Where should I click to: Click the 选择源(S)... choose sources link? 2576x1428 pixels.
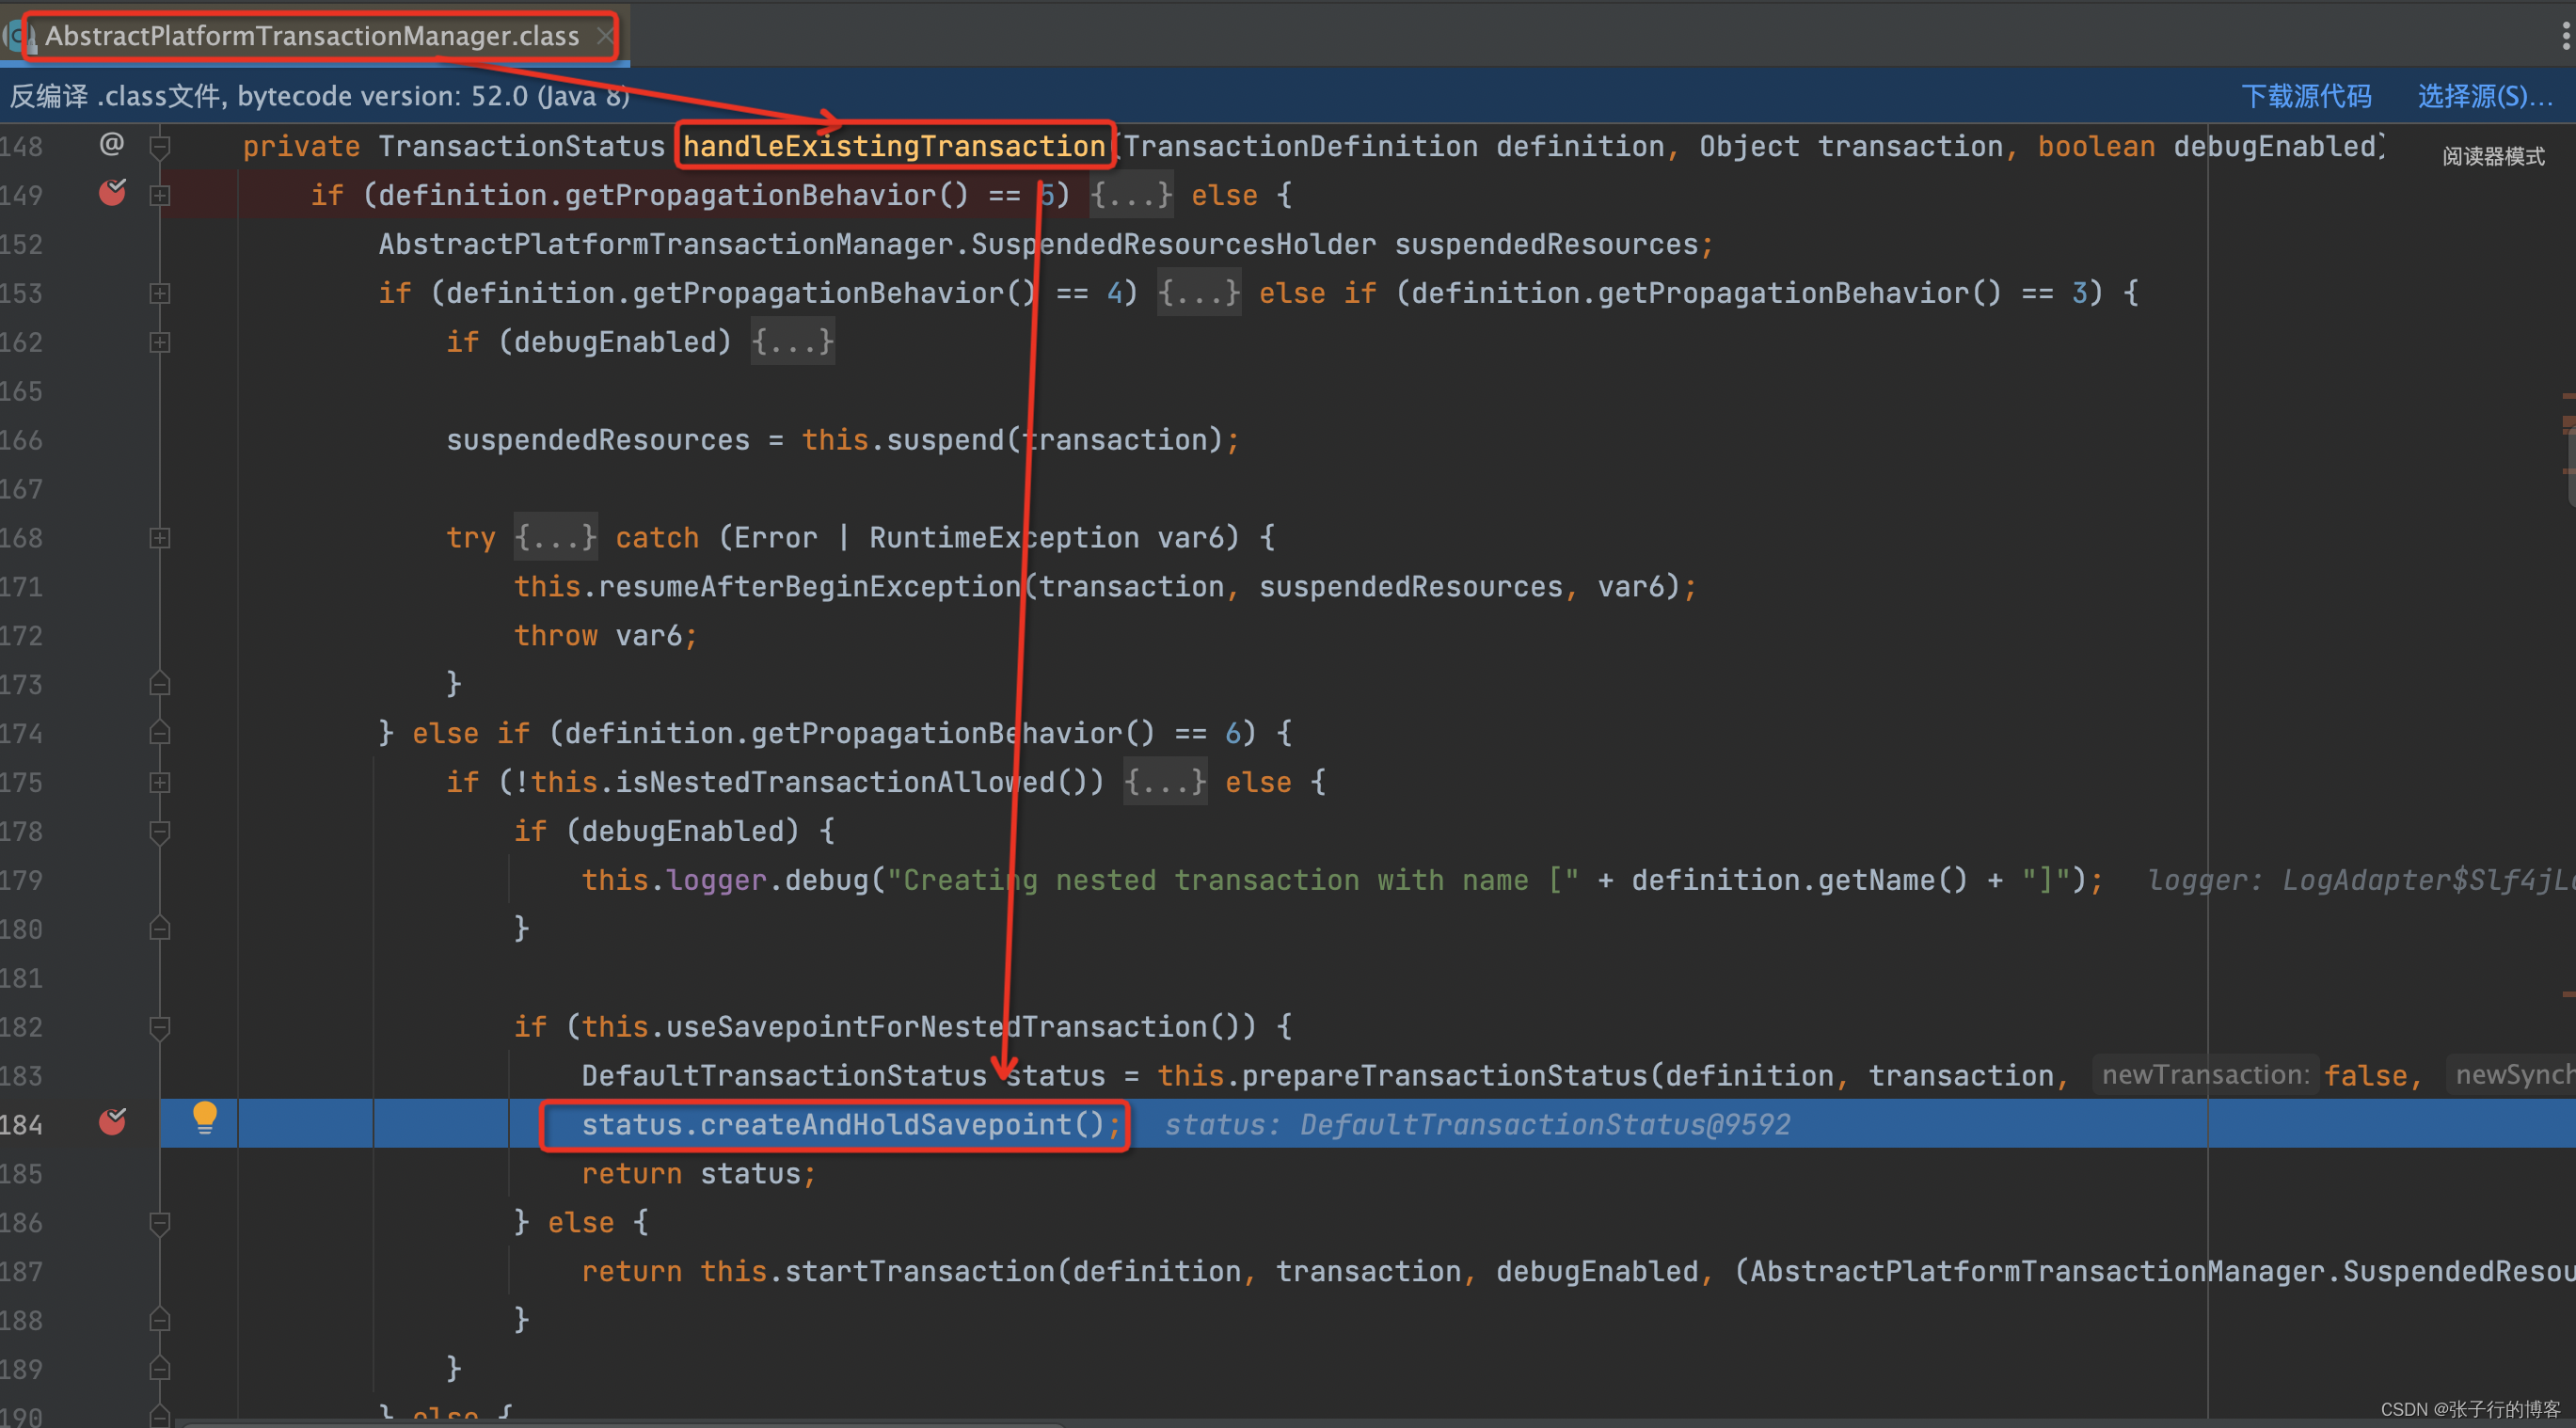tap(2486, 96)
